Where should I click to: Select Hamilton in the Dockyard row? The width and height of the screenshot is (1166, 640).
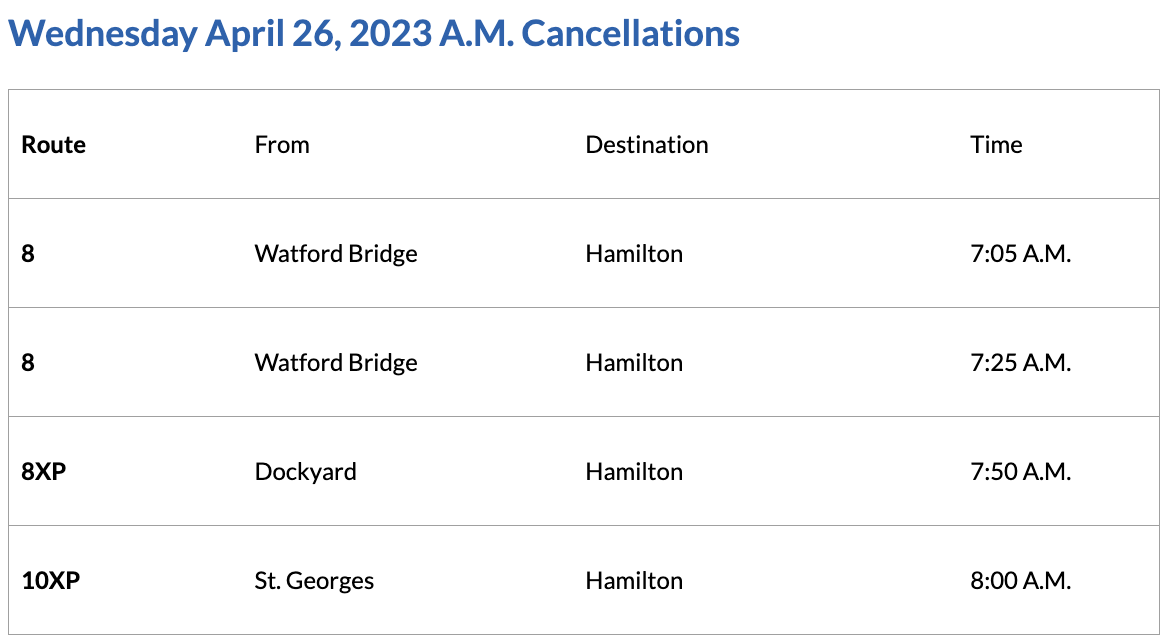click(x=634, y=472)
